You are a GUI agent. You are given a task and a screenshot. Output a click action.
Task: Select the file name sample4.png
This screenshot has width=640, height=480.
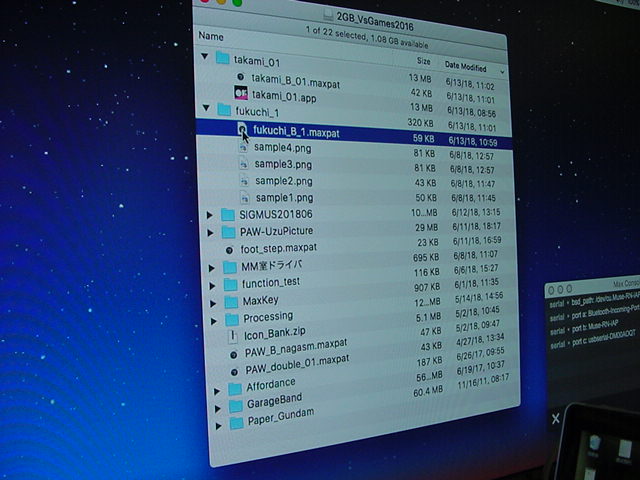pos(282,148)
